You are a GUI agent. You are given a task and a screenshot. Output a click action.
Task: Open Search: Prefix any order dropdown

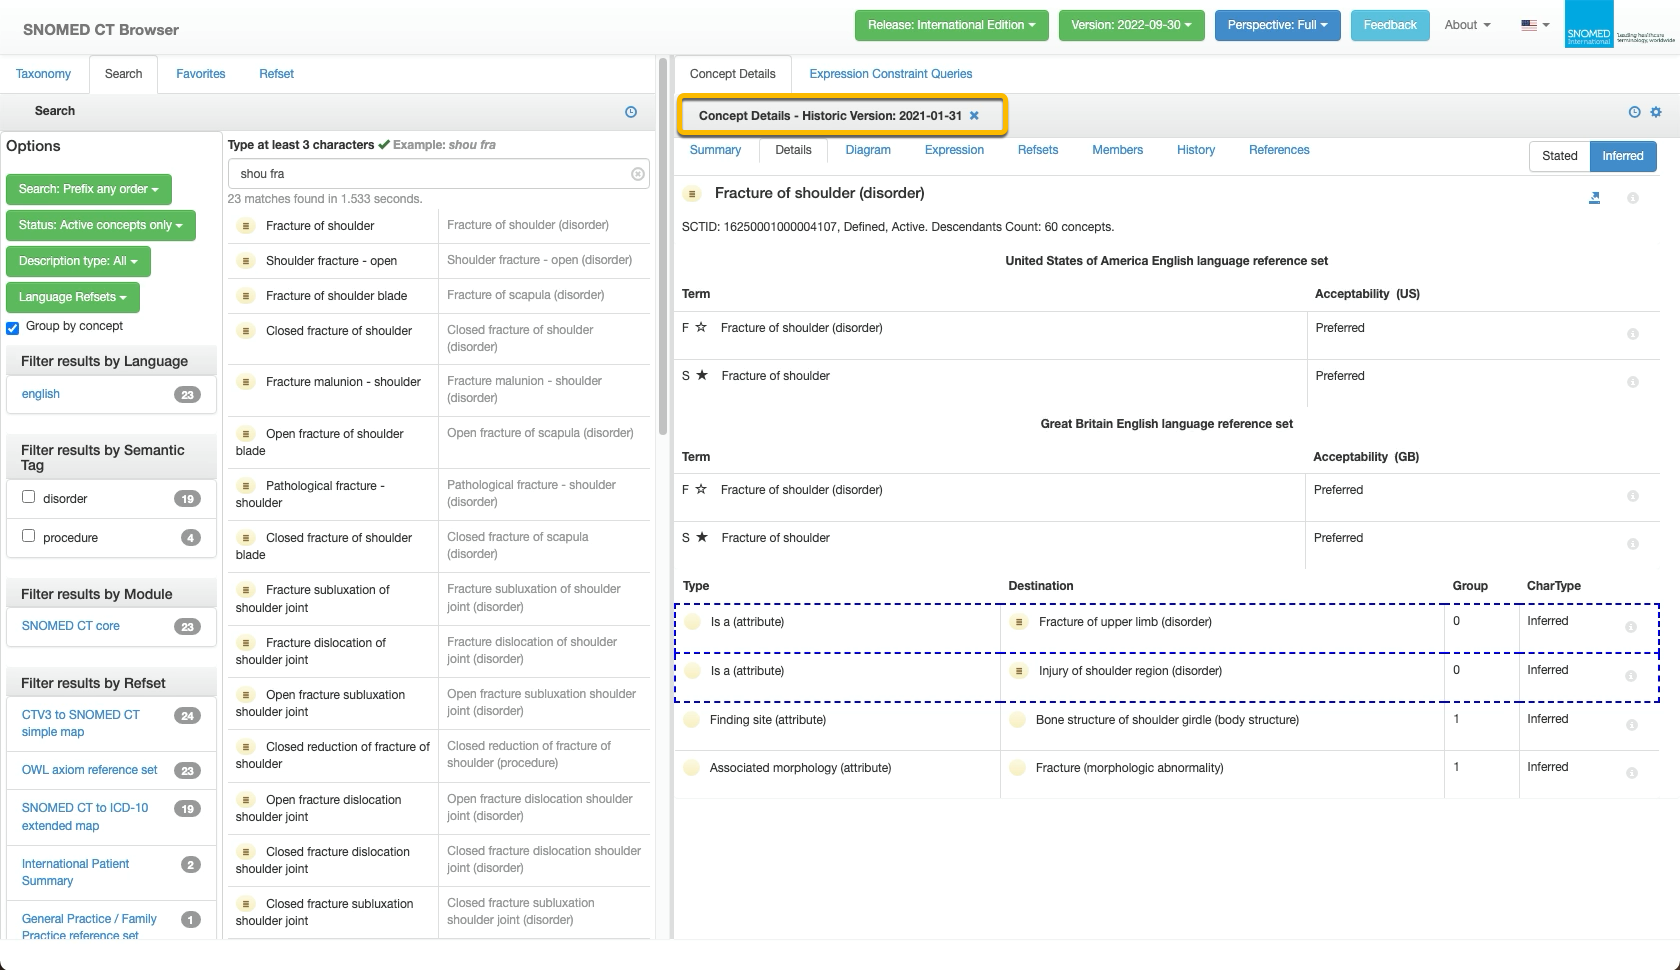88,189
